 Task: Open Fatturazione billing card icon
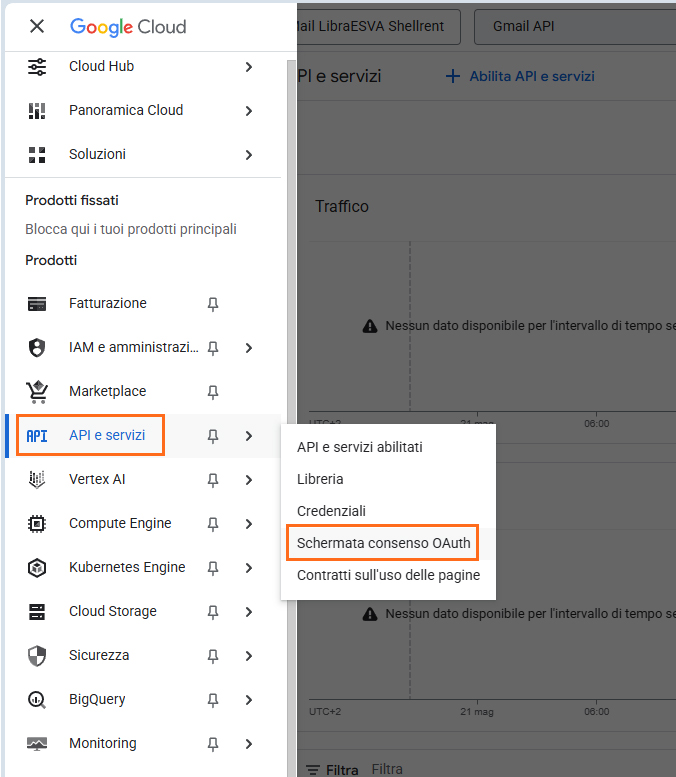coord(37,304)
